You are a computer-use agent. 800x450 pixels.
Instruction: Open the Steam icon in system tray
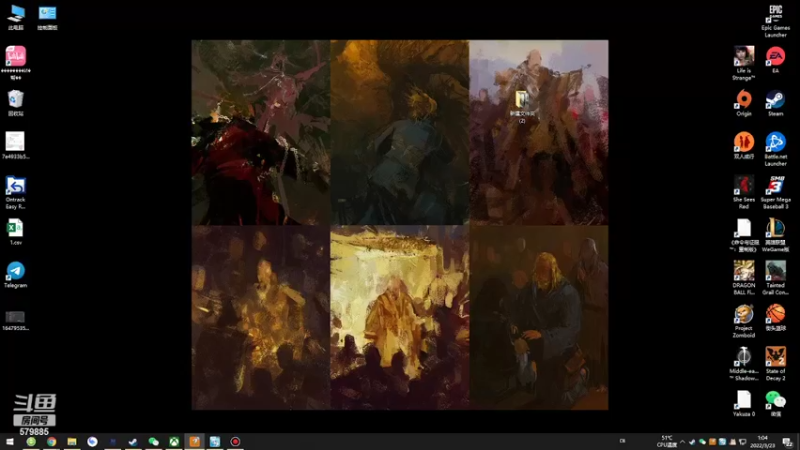[692, 442]
